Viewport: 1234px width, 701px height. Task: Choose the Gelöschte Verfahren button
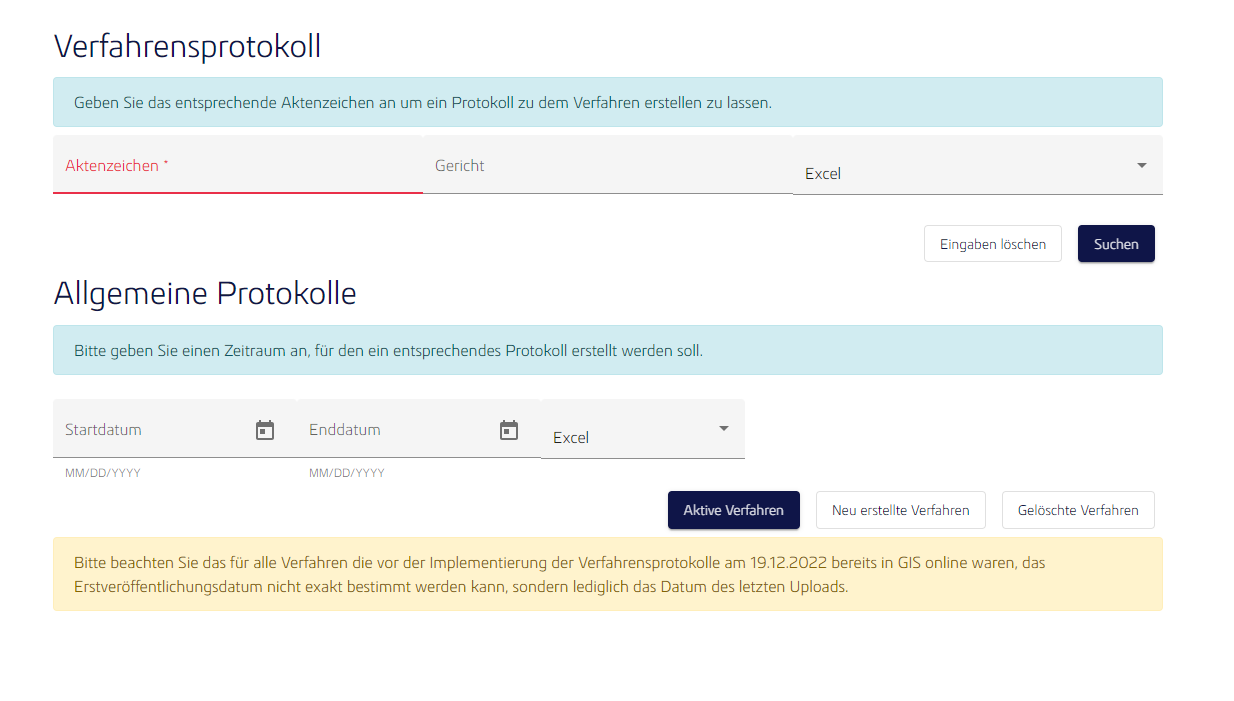(x=1078, y=510)
